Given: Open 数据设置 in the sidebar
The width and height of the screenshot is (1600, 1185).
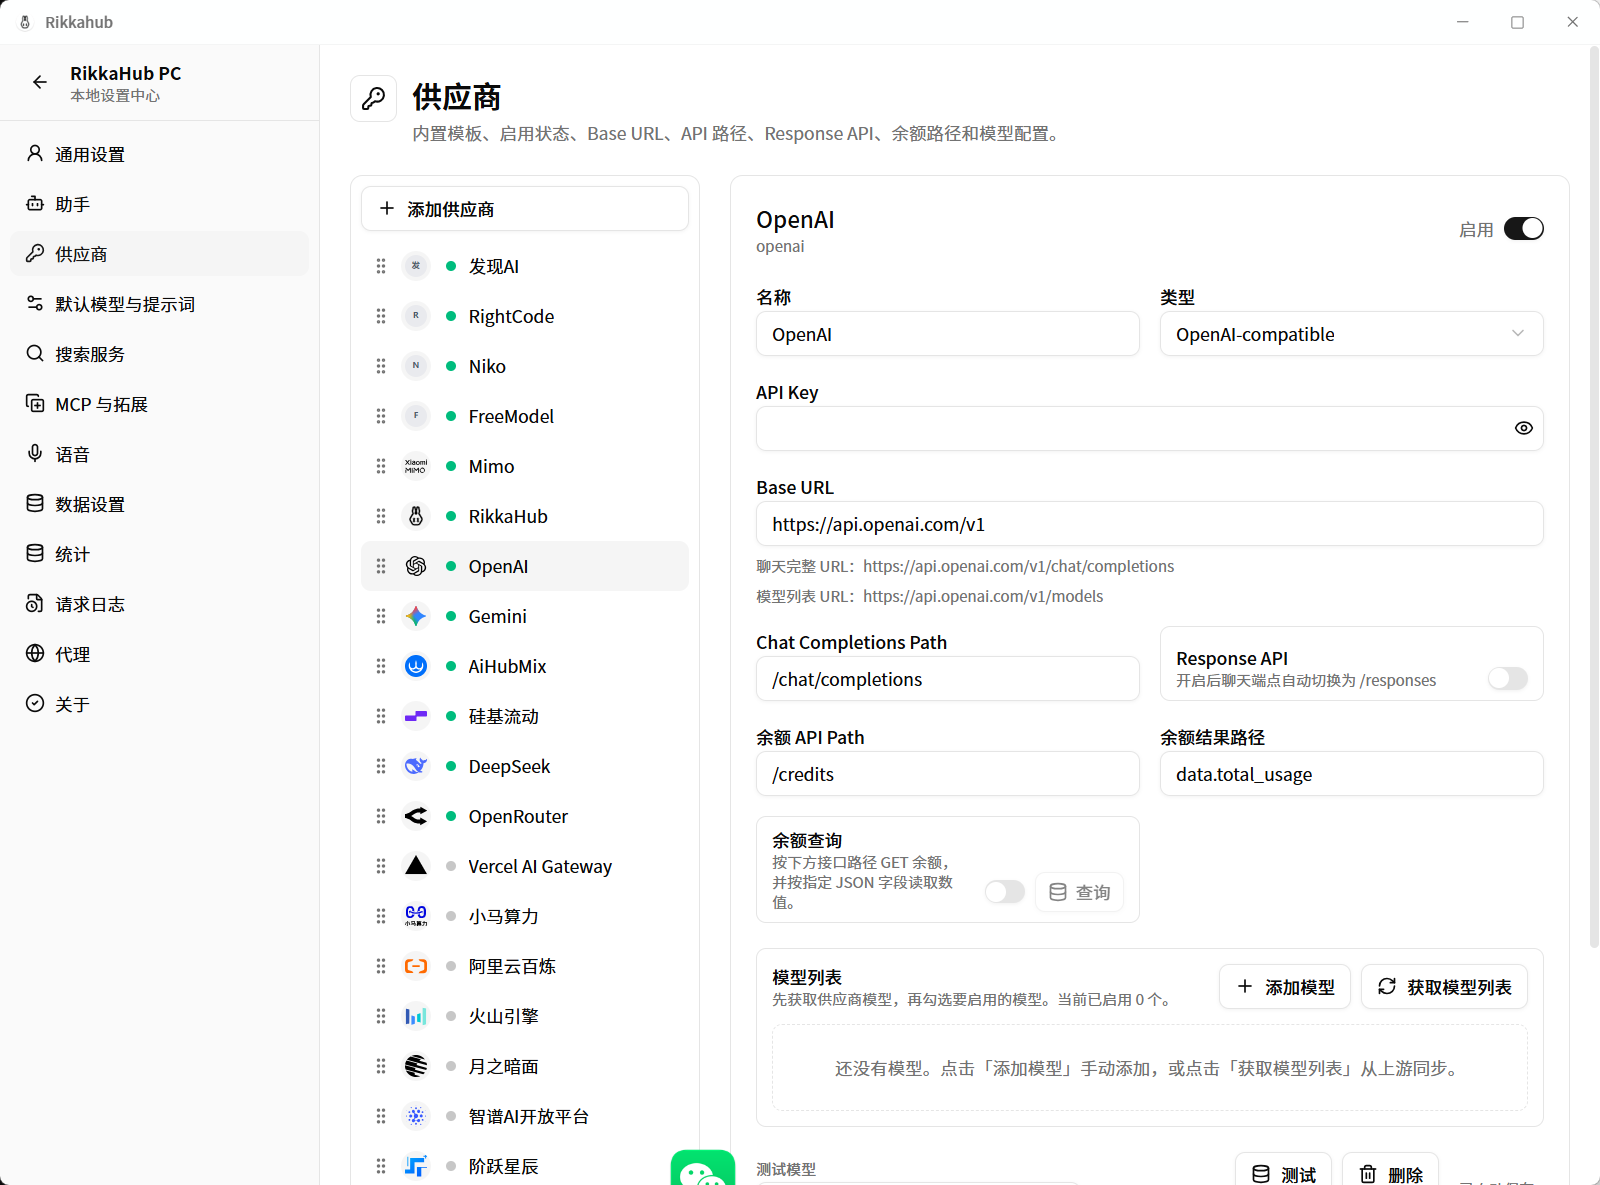Looking at the screenshot, I should (x=160, y=504).
